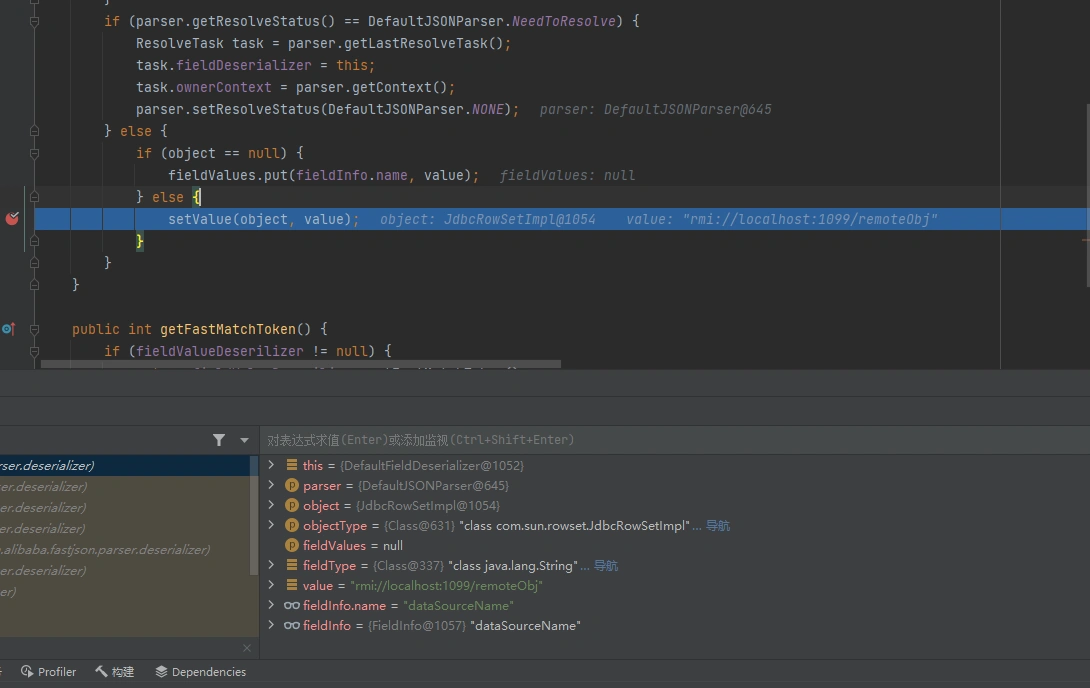Click the filter frames funnel icon
Screen dimensions: 1090x688
click(x=219, y=440)
